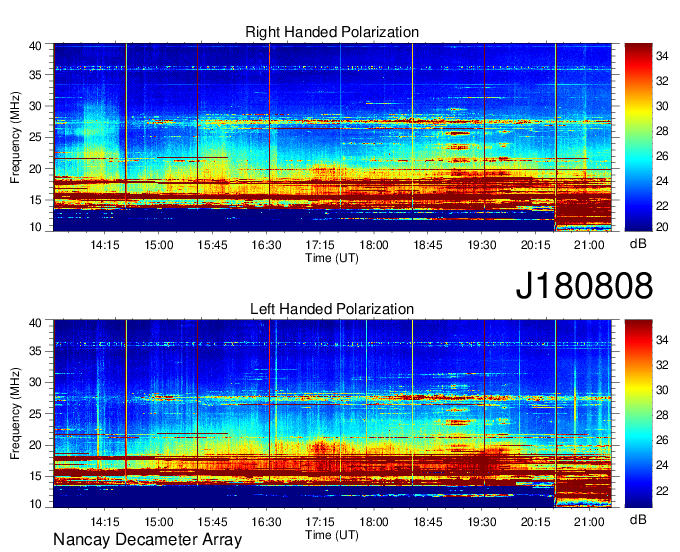
Task: Click the 40 MHz tick label on Right Handed plot
Action: (x=35, y=46)
